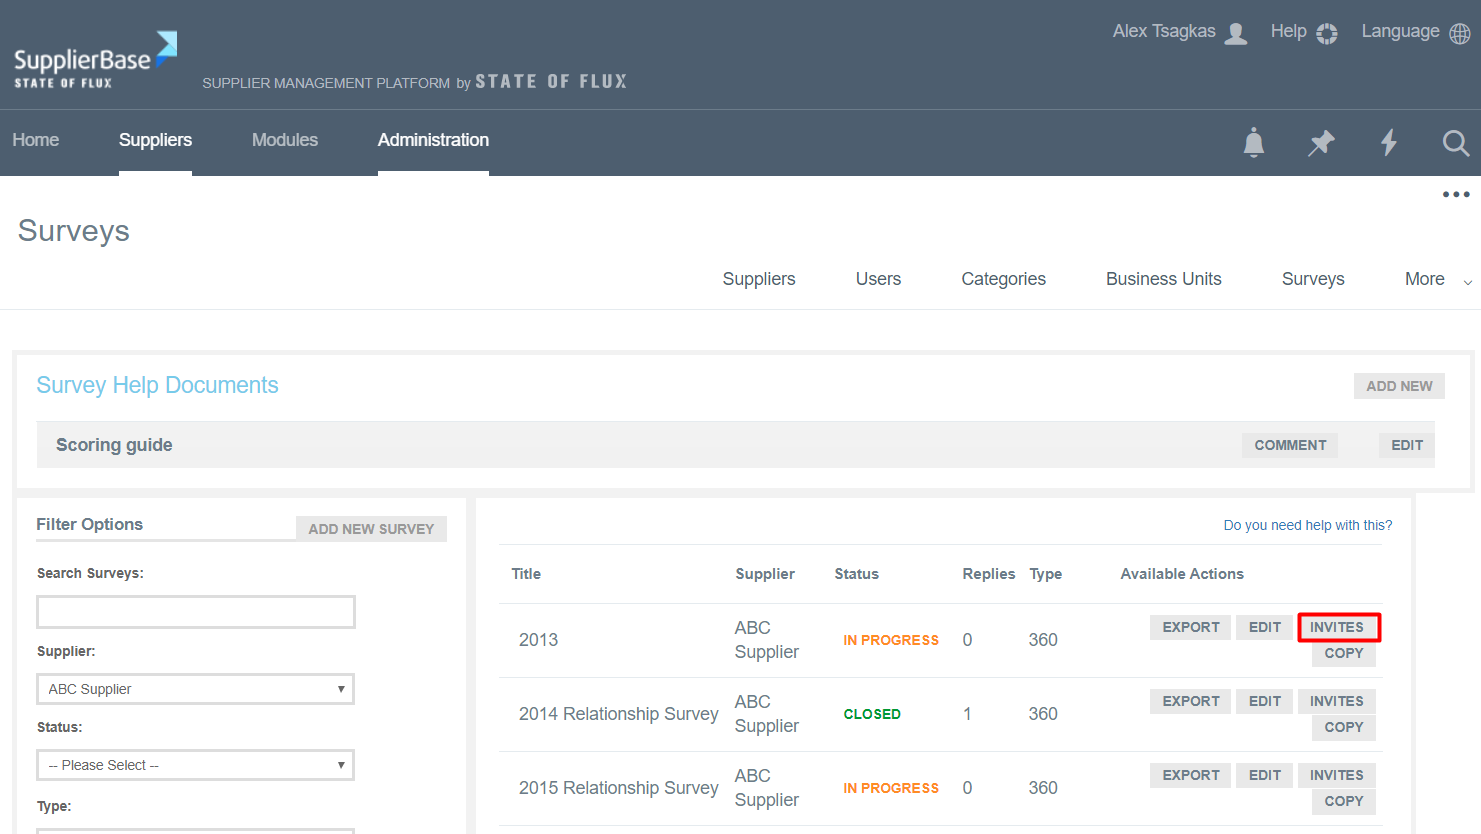The image size is (1481, 834).
Task: Click the pushpin icon in navbar
Action: click(x=1321, y=143)
